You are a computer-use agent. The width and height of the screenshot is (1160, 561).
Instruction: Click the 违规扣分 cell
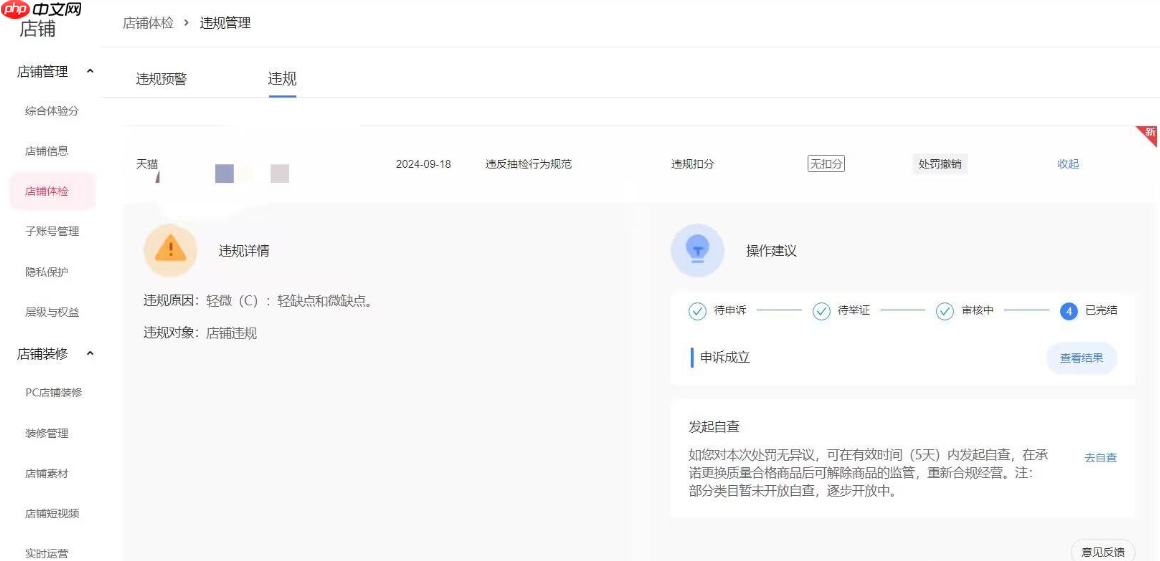(x=692, y=164)
